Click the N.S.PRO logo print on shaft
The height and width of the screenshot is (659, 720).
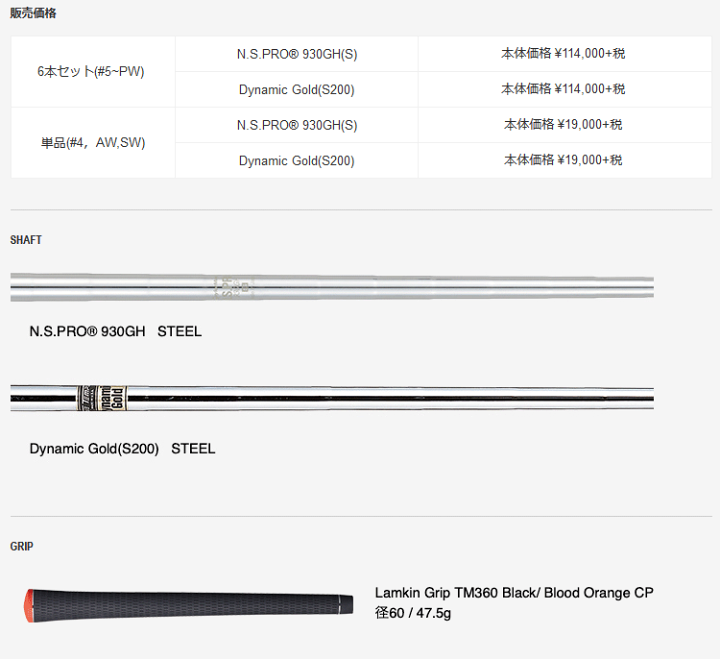pyautogui.click(x=232, y=287)
